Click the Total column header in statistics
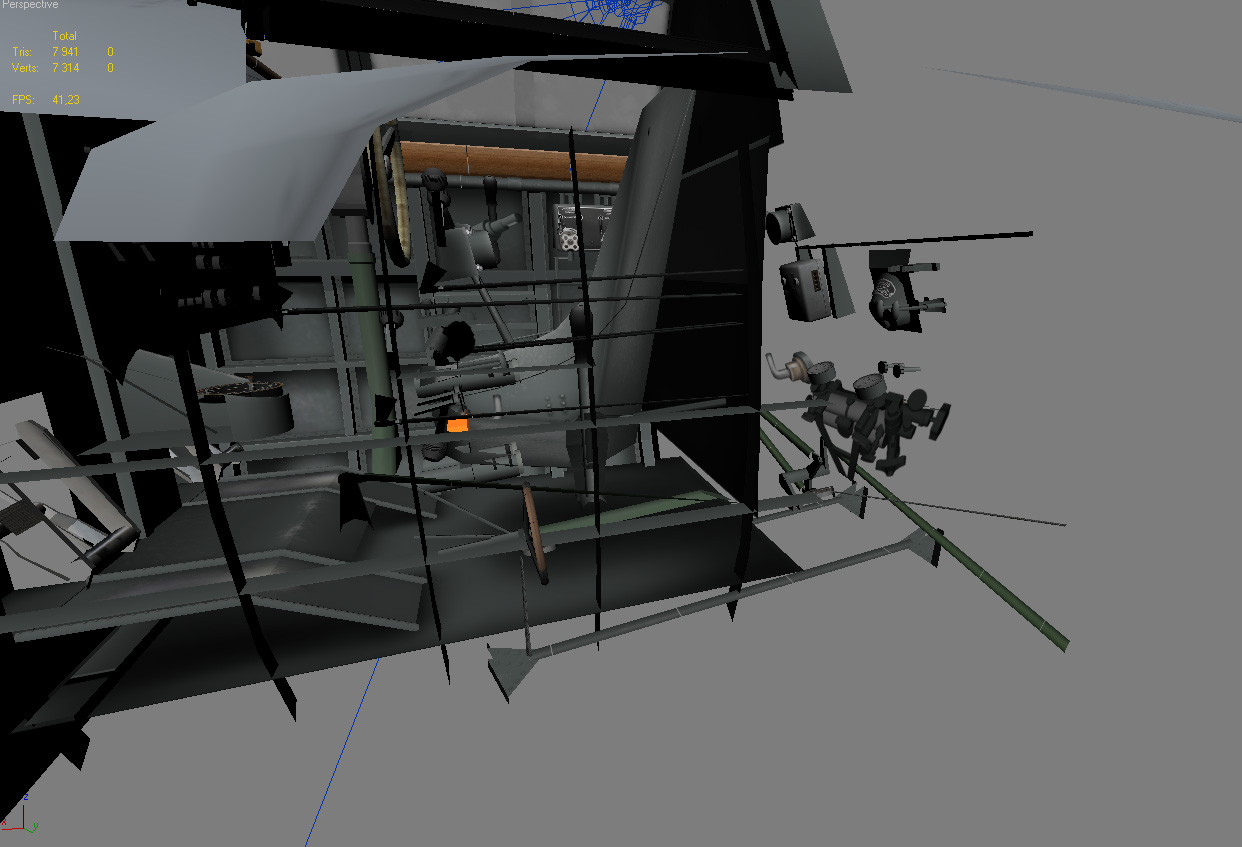The height and width of the screenshot is (847, 1242). pyautogui.click(x=64, y=36)
